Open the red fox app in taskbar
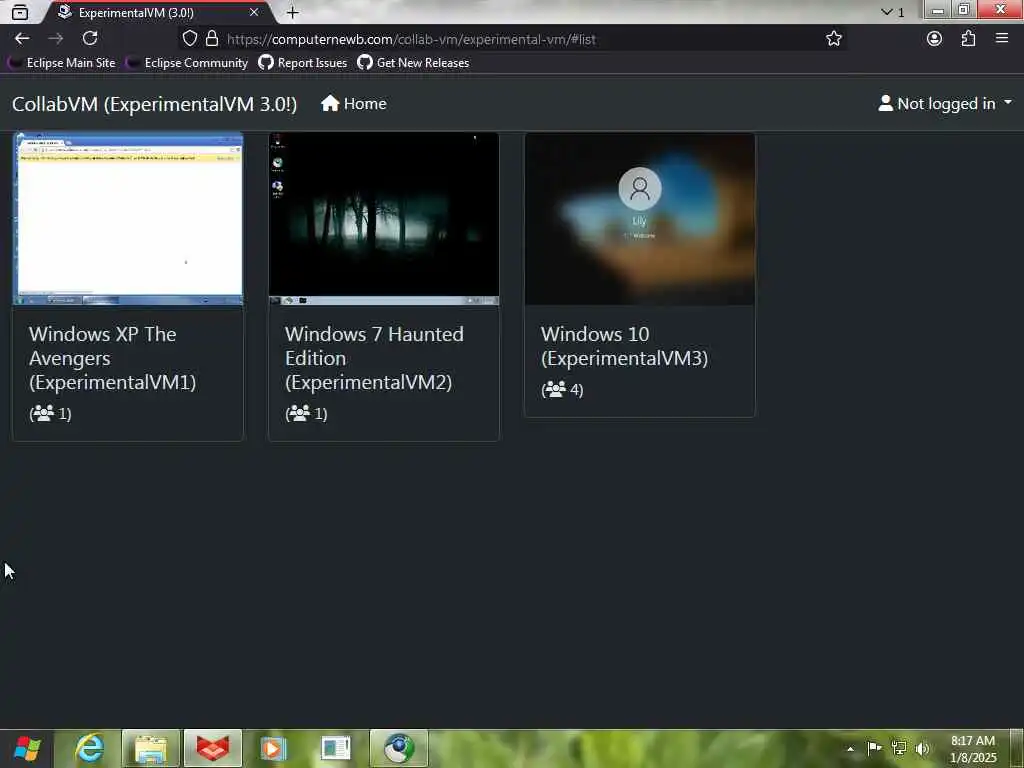The height and width of the screenshot is (768, 1024). 213,748
